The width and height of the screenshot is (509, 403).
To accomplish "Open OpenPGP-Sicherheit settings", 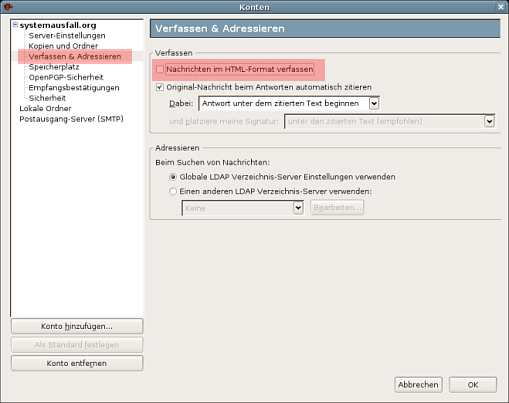I will click(66, 77).
